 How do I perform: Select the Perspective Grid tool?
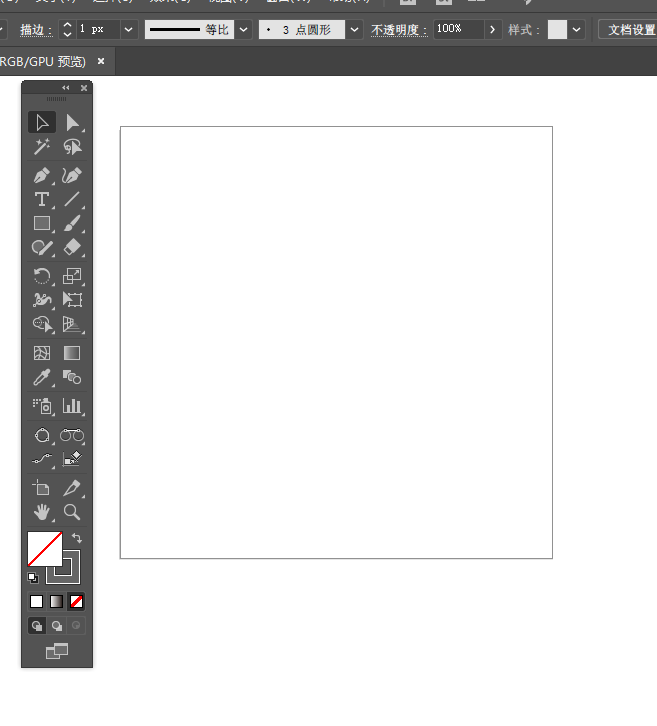tap(72, 324)
